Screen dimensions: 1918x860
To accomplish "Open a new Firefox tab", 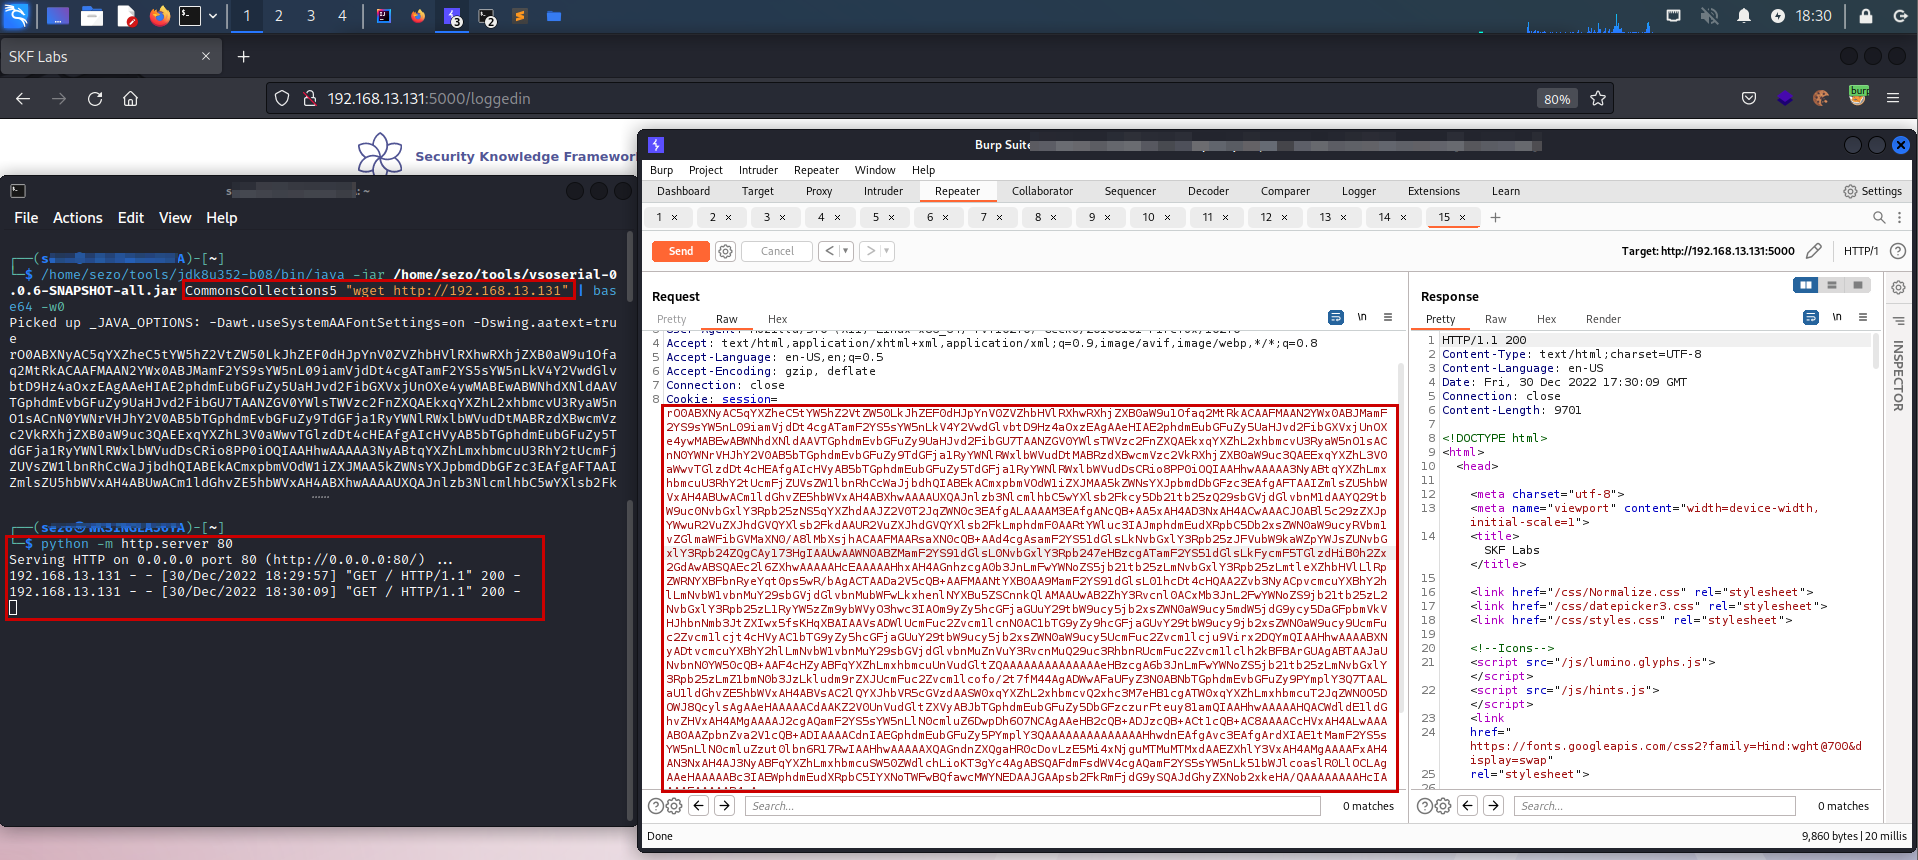I will tap(243, 56).
